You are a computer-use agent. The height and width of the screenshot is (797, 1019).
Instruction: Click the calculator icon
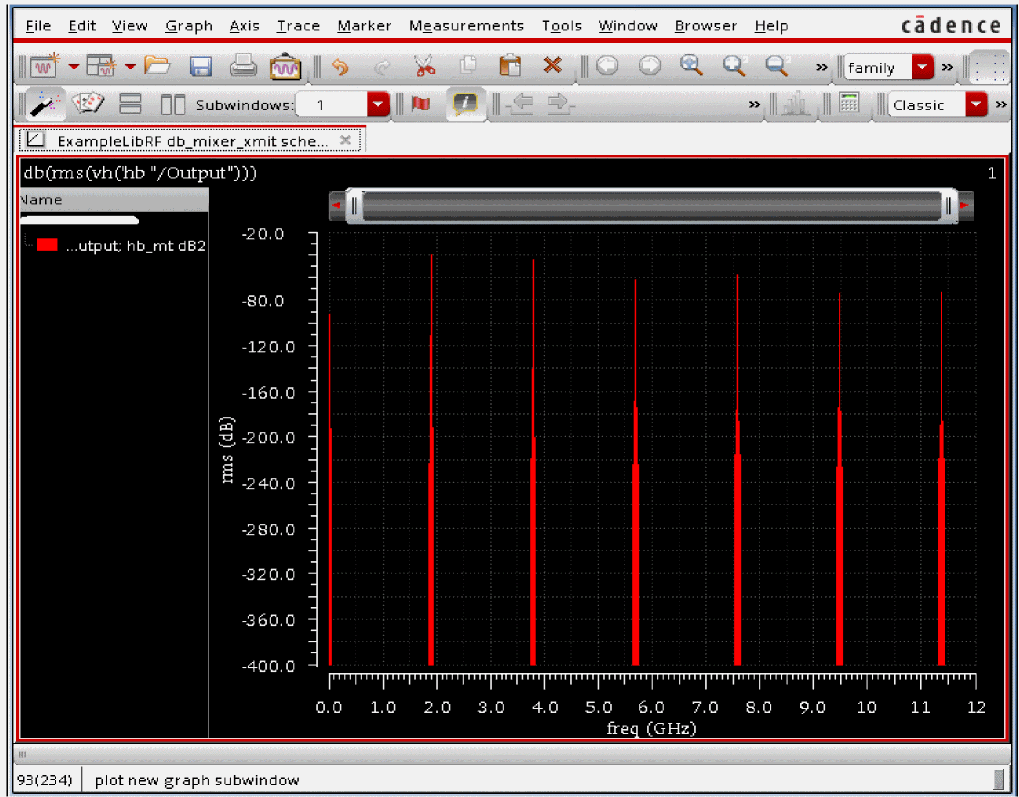coord(849,105)
